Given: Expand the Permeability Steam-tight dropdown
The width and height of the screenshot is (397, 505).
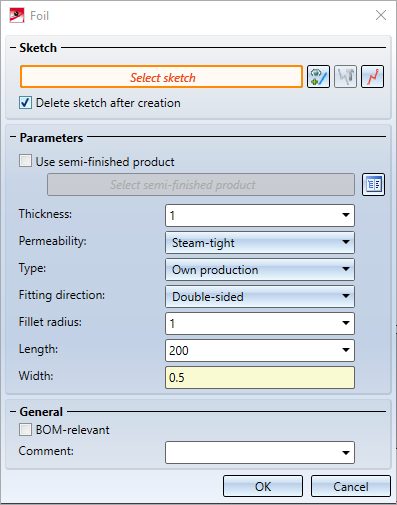Looking at the screenshot, I should (346, 242).
